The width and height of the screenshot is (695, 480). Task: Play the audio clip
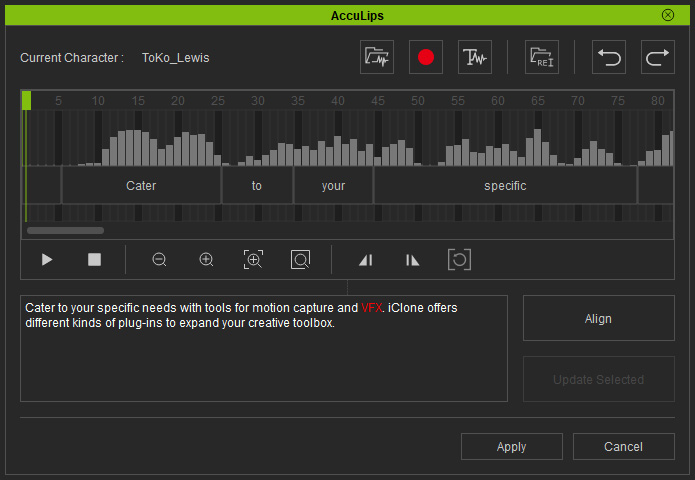pyautogui.click(x=47, y=260)
